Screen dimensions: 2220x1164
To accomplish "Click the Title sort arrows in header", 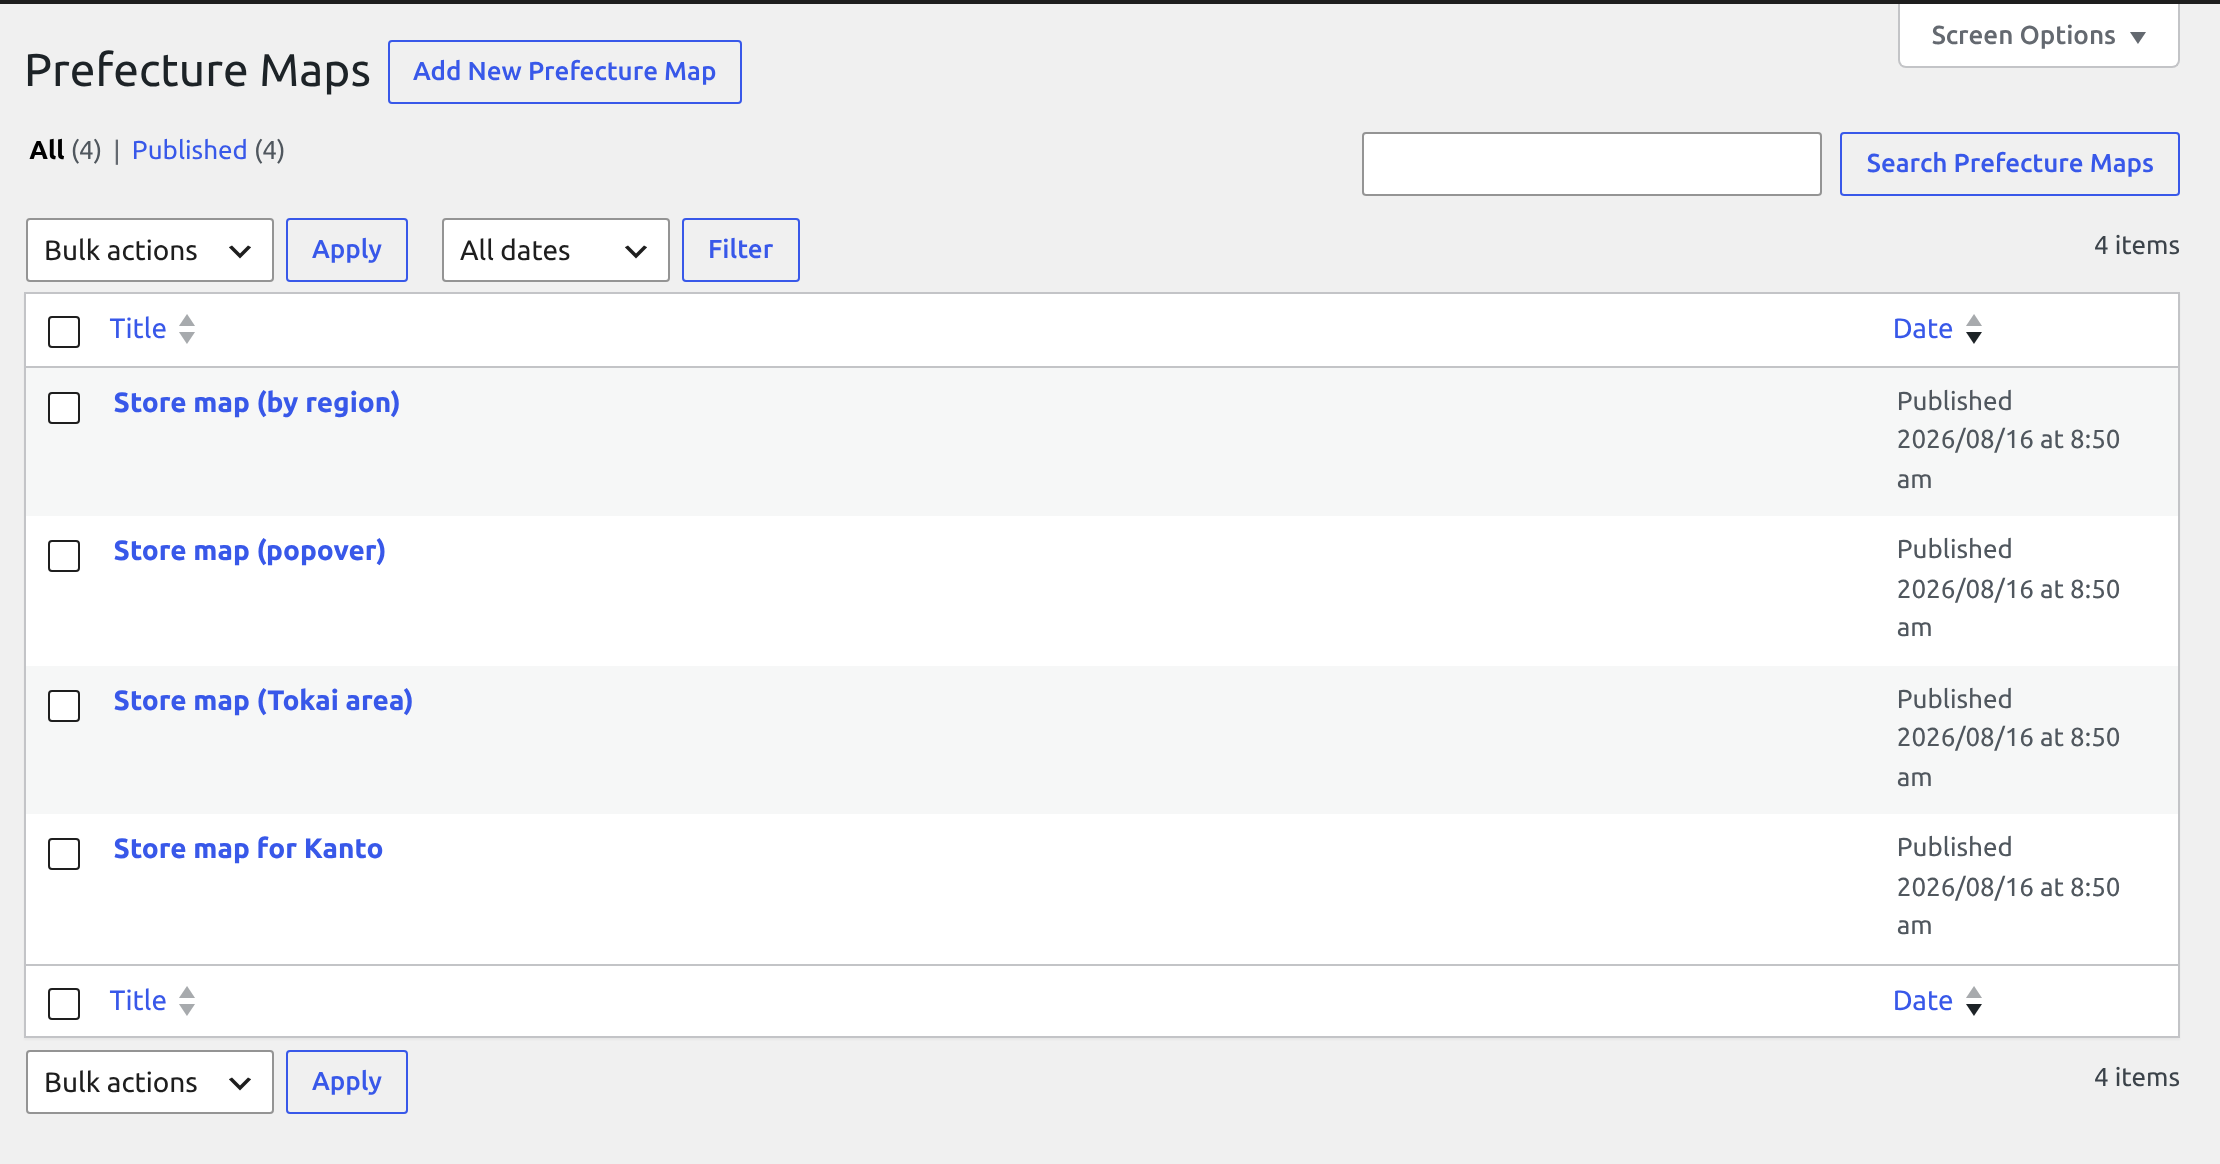I will pyautogui.click(x=187, y=329).
